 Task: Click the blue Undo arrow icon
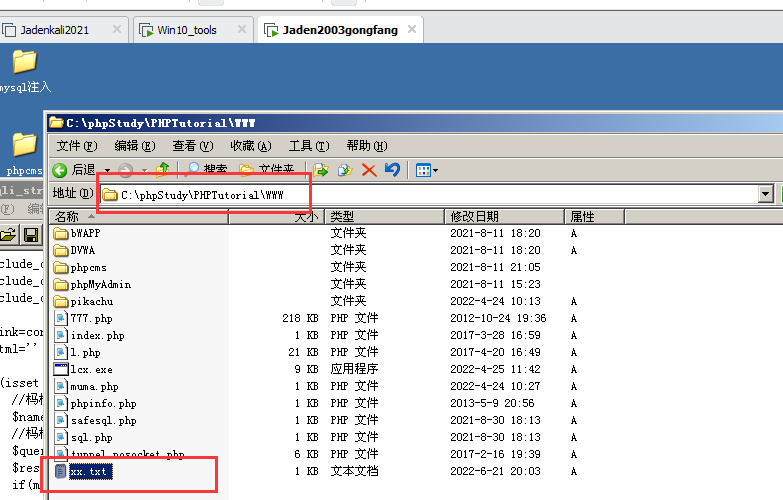click(x=392, y=170)
